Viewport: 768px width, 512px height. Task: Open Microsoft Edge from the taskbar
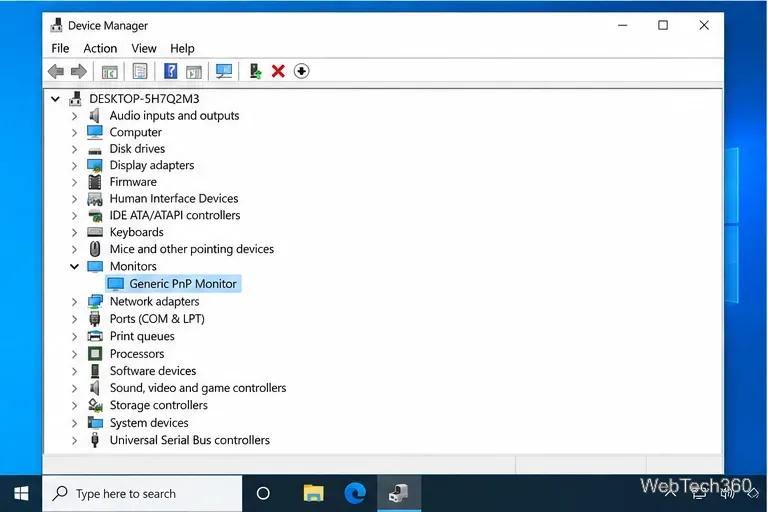pyautogui.click(x=355, y=493)
